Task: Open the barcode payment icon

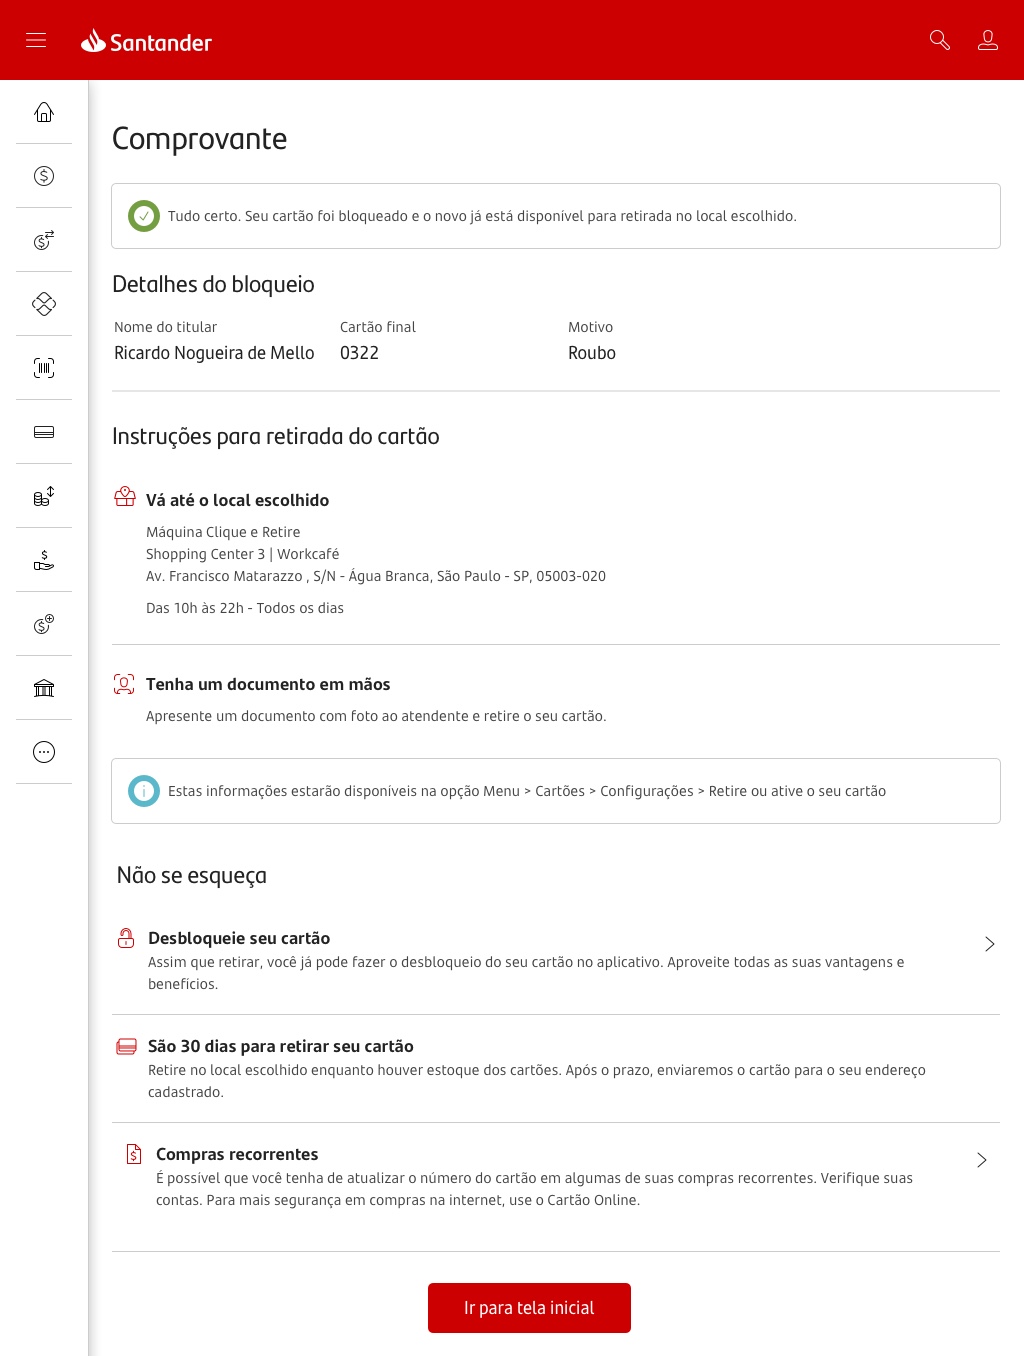Action: pyautogui.click(x=44, y=368)
